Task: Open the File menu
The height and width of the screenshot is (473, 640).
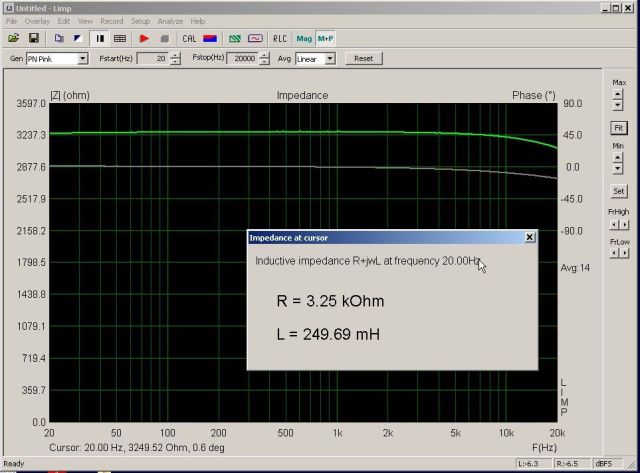Action: (11, 21)
